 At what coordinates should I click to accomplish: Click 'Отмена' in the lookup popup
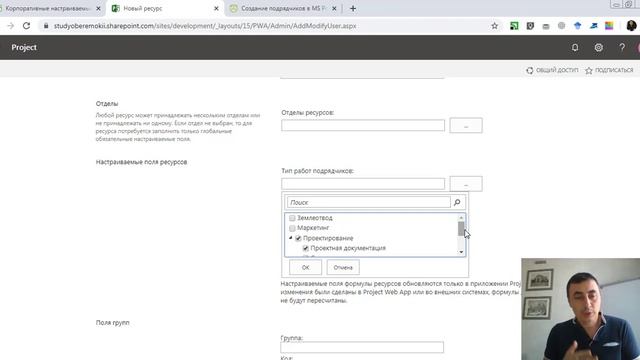(x=343, y=267)
